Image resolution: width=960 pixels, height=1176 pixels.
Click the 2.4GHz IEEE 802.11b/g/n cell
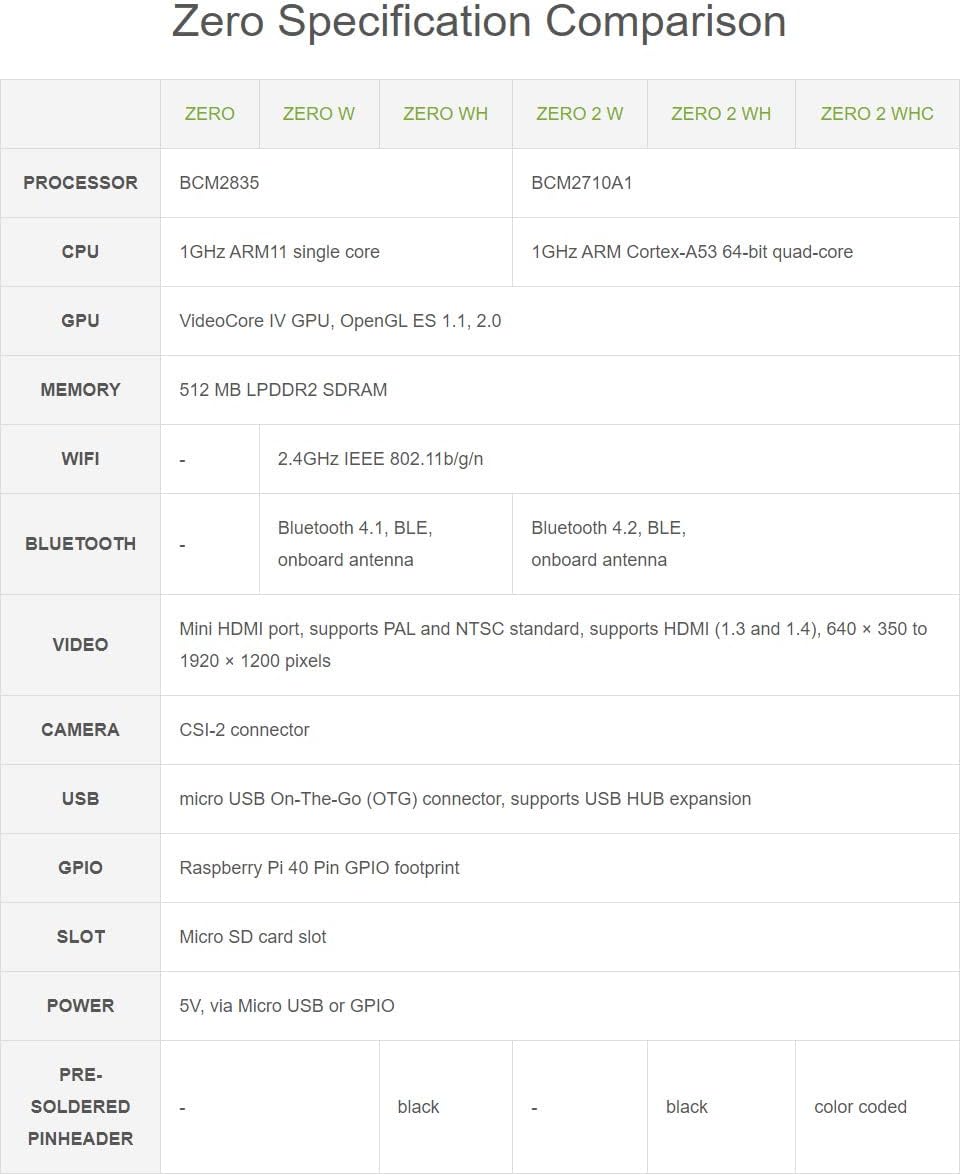[x=380, y=459]
